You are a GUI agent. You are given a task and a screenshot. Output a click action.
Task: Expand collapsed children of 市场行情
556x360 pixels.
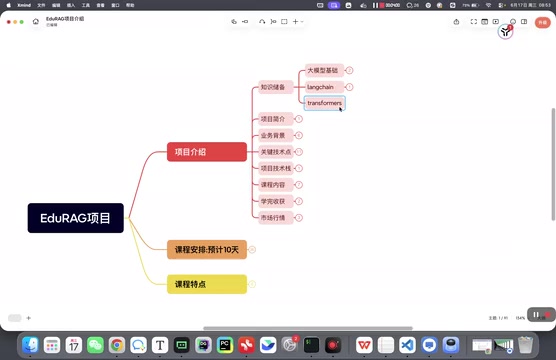pyautogui.click(x=299, y=218)
